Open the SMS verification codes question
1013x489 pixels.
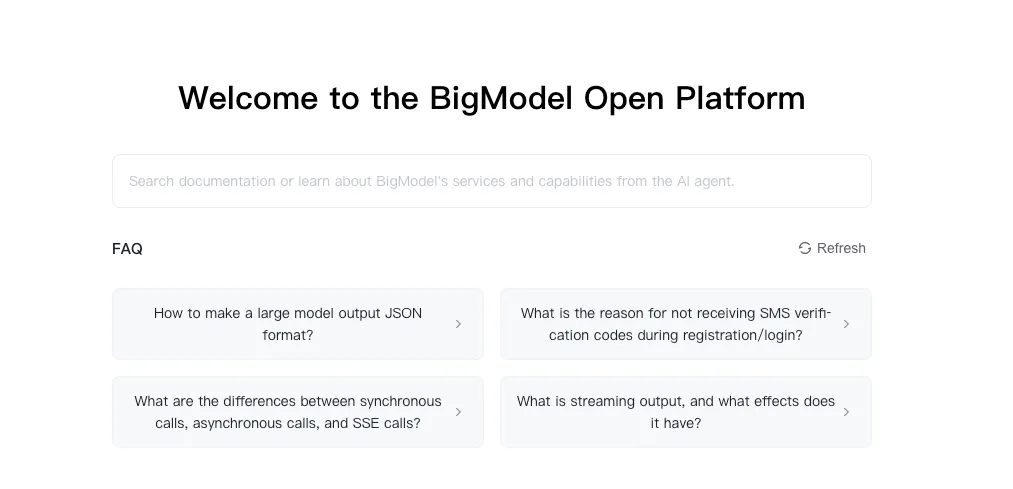point(676,324)
